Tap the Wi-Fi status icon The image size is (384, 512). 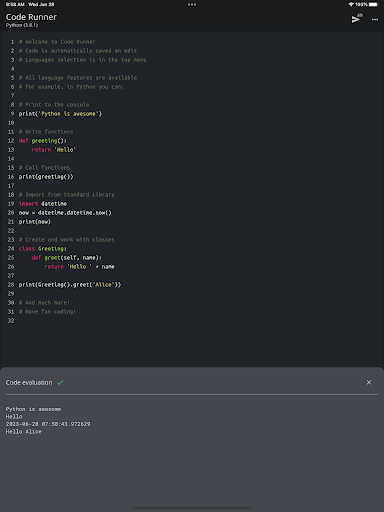pos(351,4)
